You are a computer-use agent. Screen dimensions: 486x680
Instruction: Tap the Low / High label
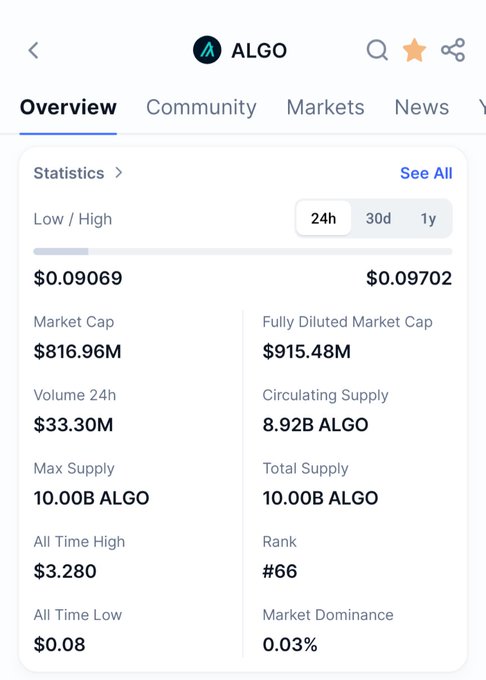point(73,219)
